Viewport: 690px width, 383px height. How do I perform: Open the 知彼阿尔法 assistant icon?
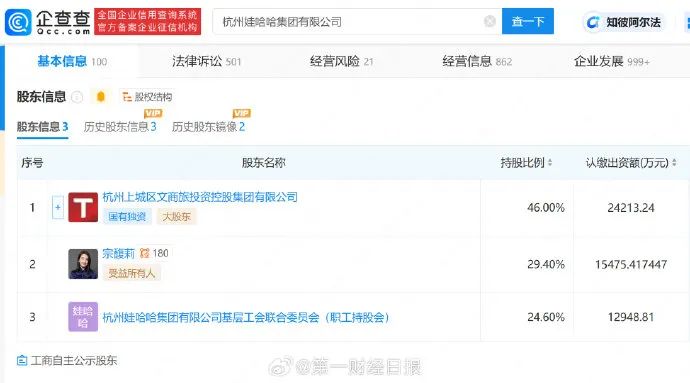click(593, 22)
